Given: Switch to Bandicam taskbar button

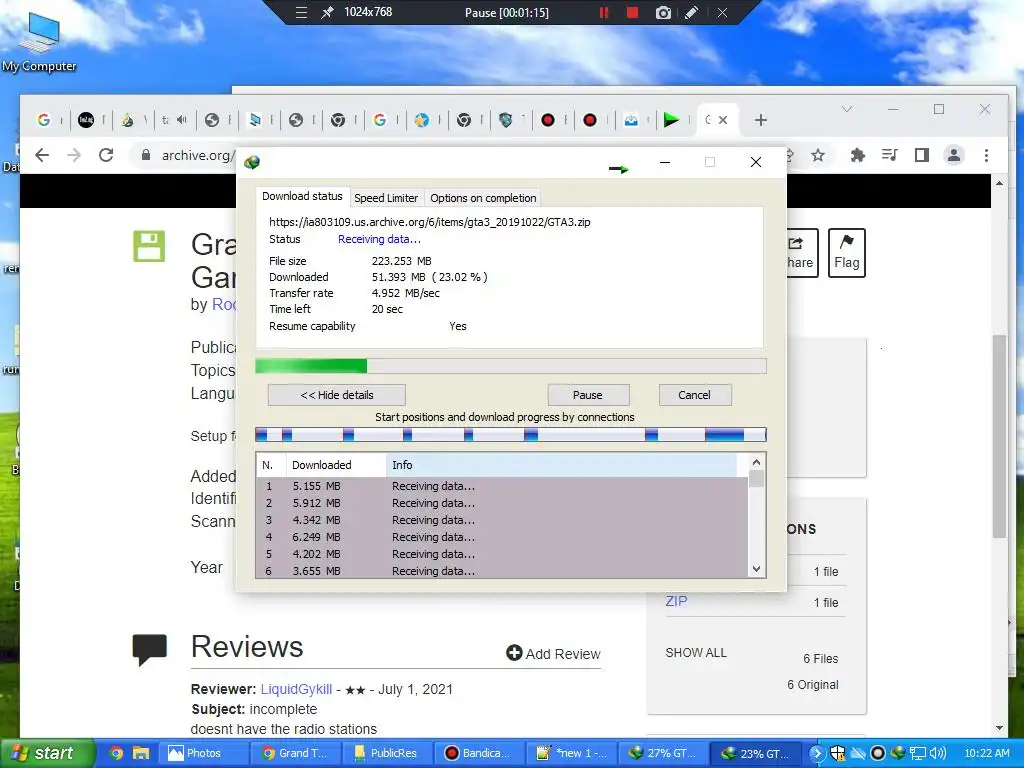Looking at the screenshot, I should (481, 753).
